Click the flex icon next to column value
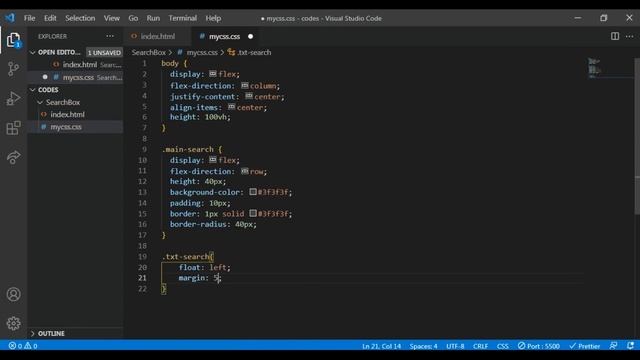640x360 pixels. [244, 86]
